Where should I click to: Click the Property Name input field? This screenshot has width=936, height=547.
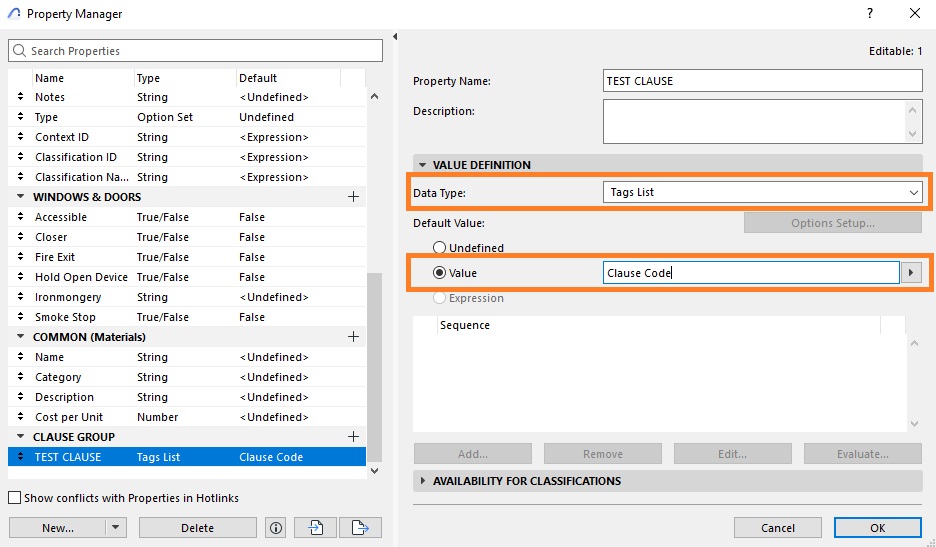pyautogui.click(x=762, y=81)
